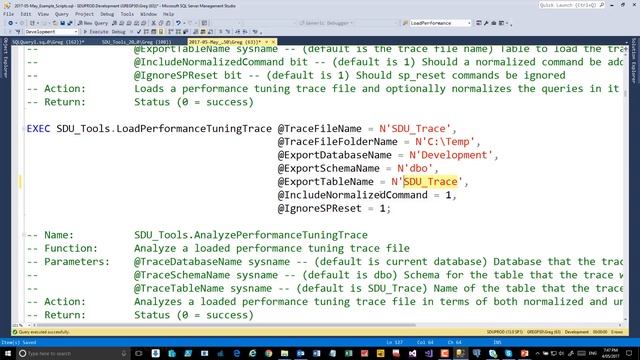Click the New Query toolbar button
640x360 pixels.
tap(93, 23)
